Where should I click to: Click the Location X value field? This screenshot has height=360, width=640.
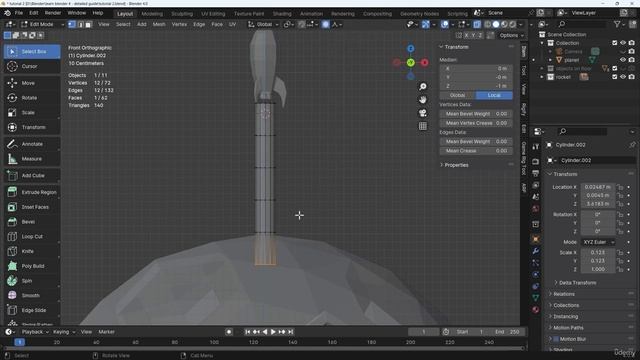pos(598,187)
